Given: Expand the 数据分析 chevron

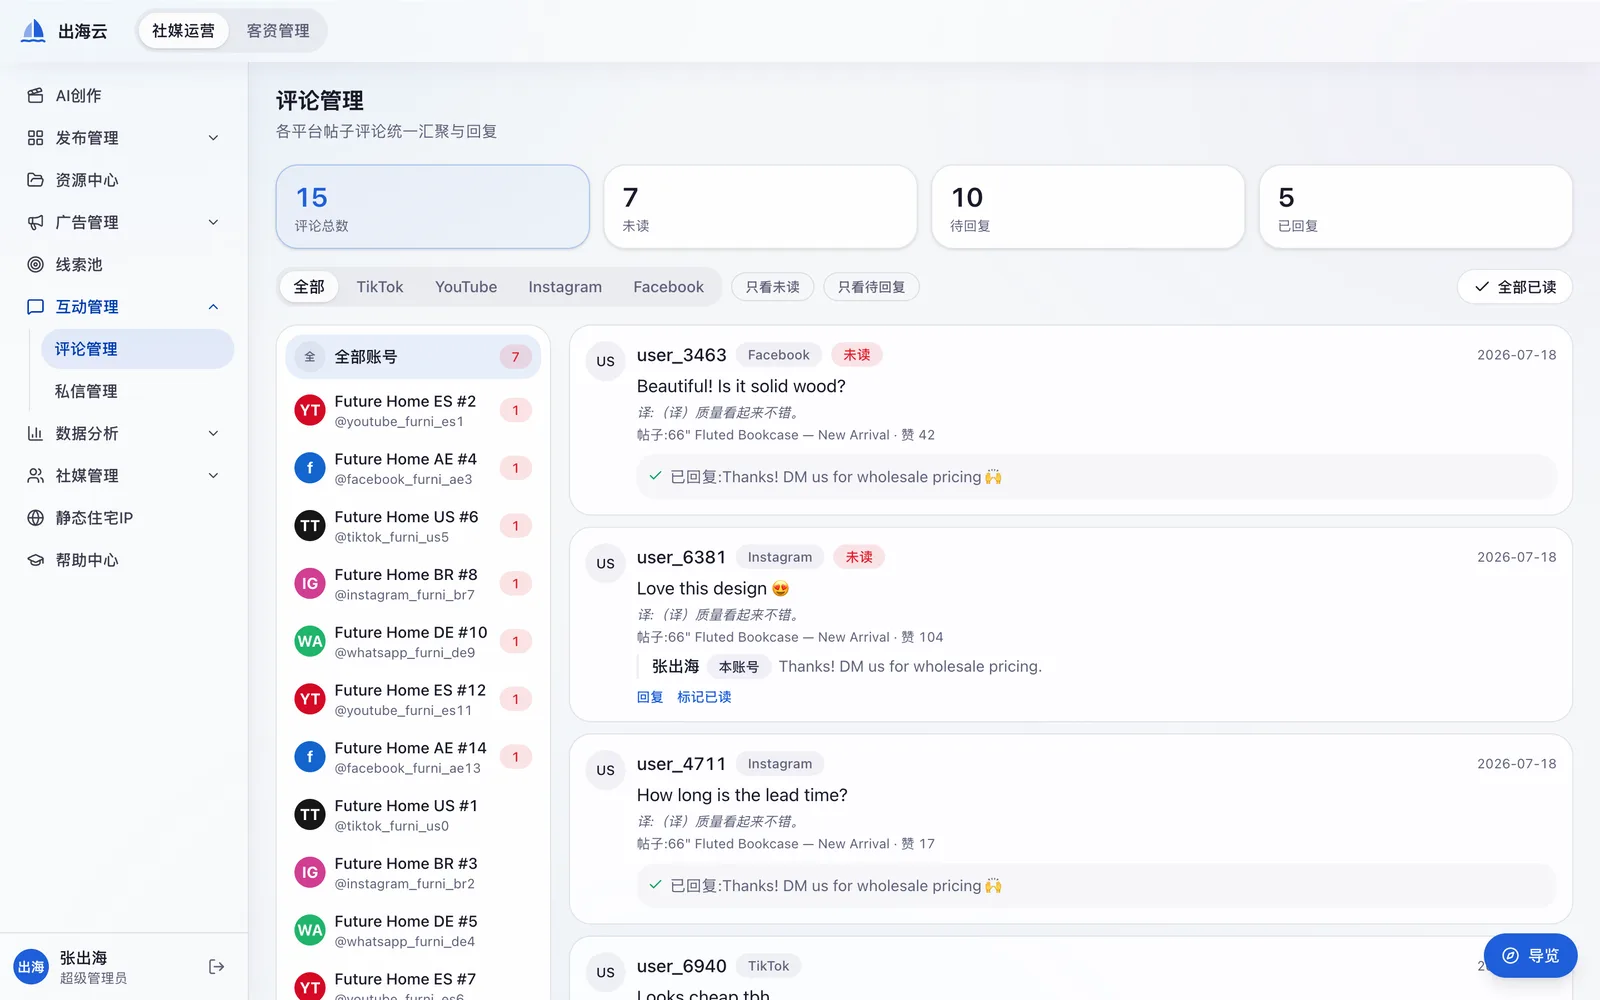Looking at the screenshot, I should pos(213,433).
